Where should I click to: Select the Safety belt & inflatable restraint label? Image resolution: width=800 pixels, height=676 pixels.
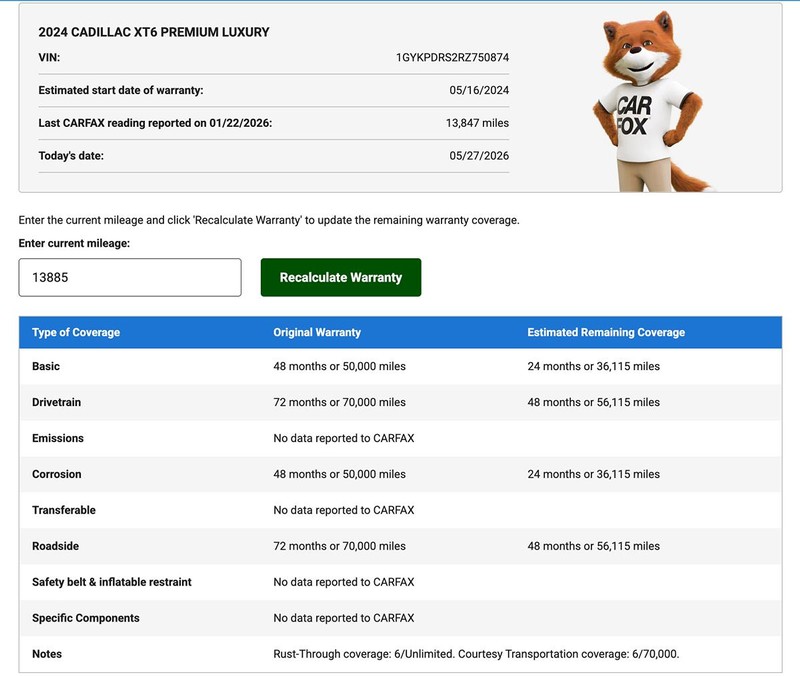[x=112, y=582]
